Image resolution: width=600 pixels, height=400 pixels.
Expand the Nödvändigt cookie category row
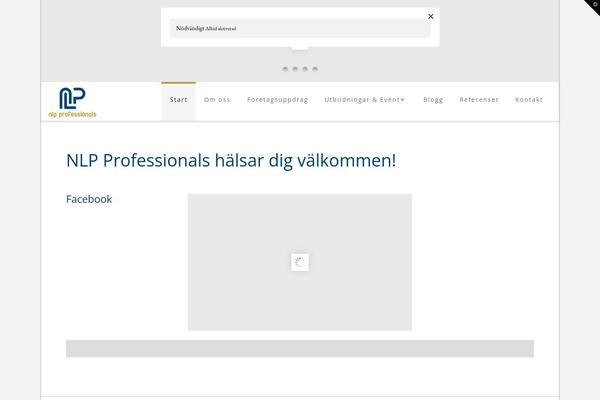300,28
